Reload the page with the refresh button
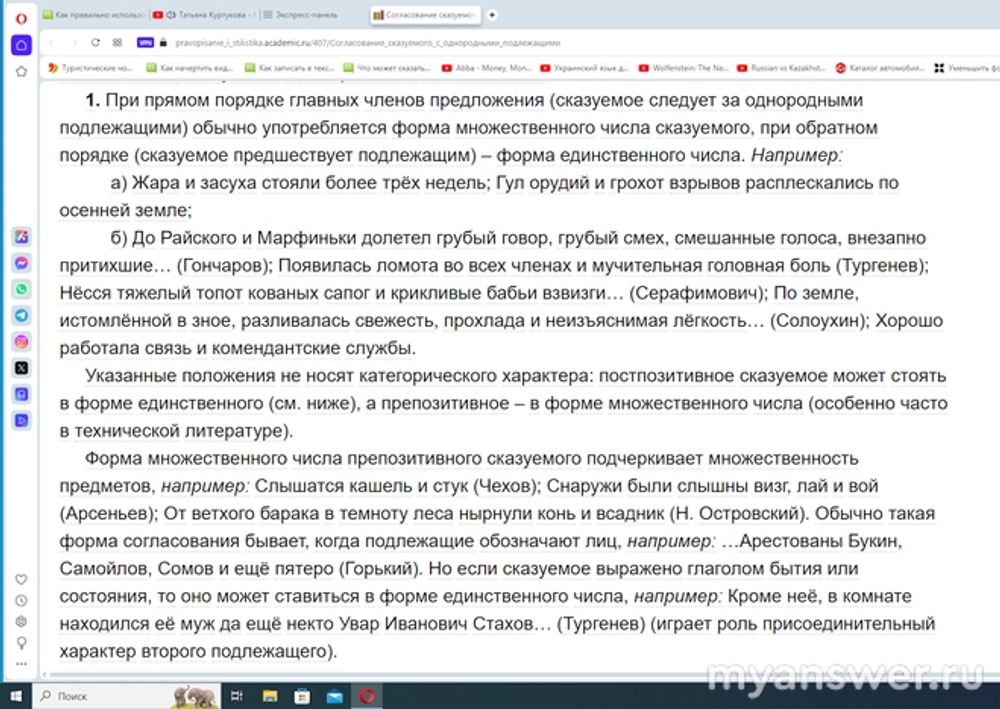Image resolution: width=1000 pixels, height=709 pixels. click(x=96, y=43)
